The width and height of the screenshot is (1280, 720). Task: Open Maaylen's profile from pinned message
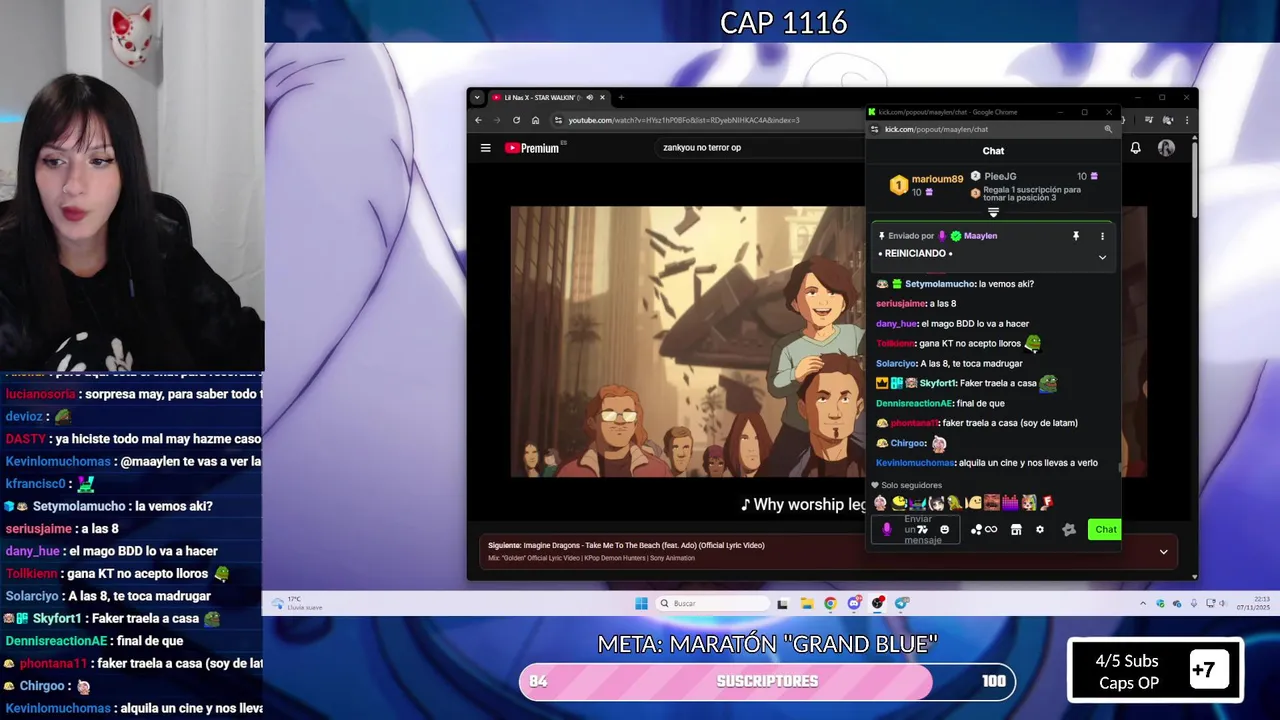click(x=980, y=236)
